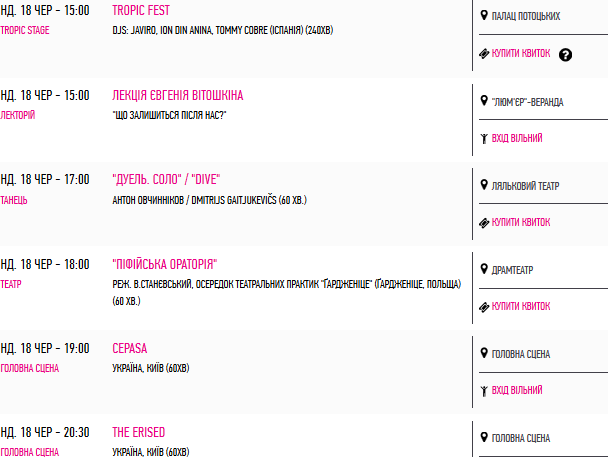Click location pin next to Ляльковий театр
Image resolution: width=608 pixels, height=457 pixels.
pos(484,185)
